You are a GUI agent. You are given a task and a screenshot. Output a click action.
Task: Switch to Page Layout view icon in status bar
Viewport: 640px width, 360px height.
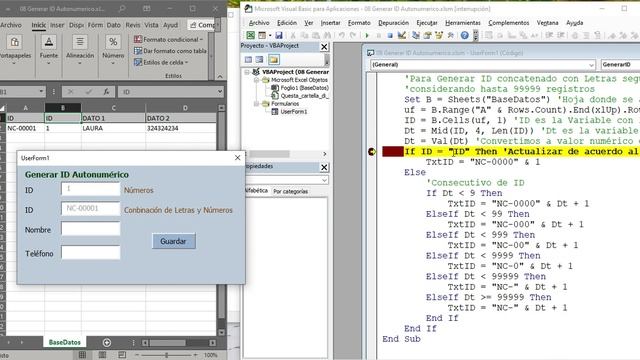102,355
